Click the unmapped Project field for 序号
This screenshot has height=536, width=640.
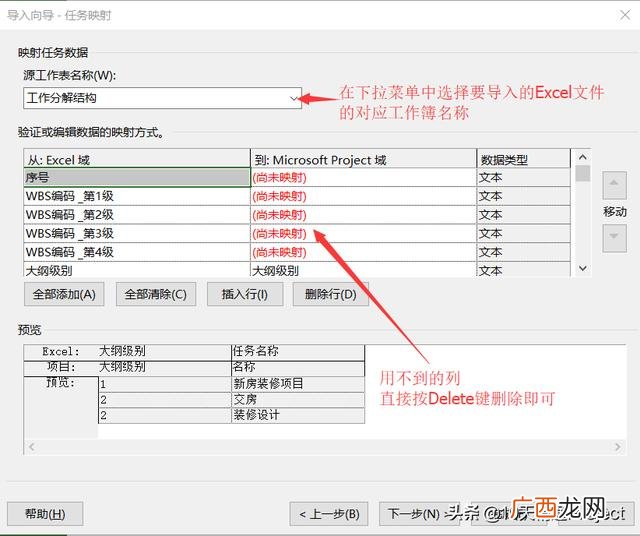click(x=364, y=178)
